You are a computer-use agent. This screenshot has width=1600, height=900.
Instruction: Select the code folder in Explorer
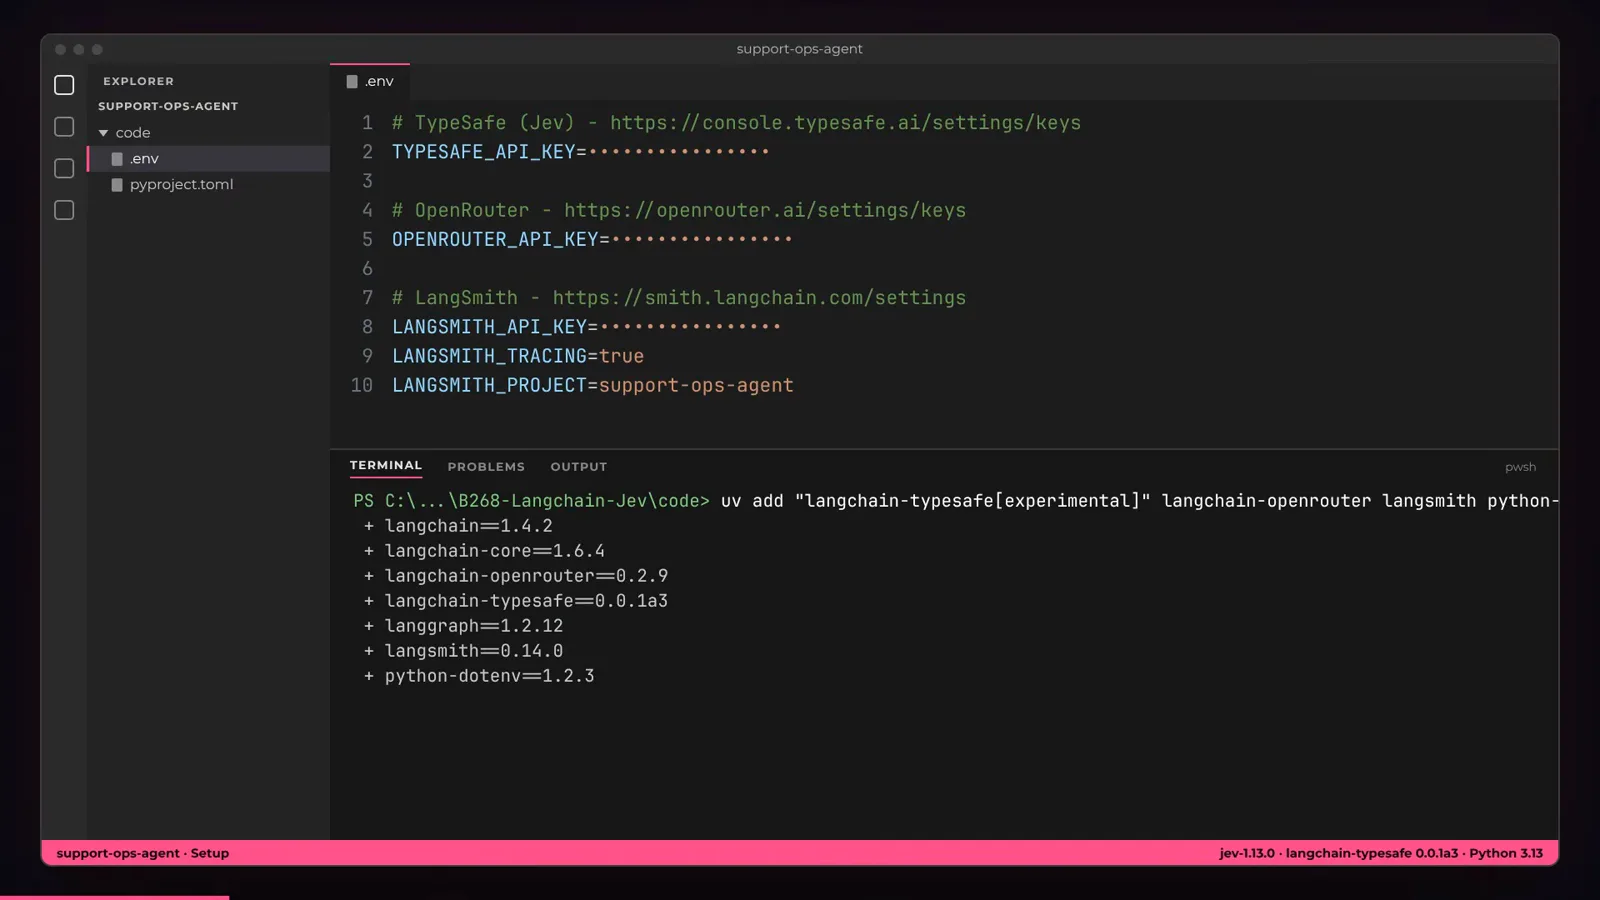coord(132,133)
